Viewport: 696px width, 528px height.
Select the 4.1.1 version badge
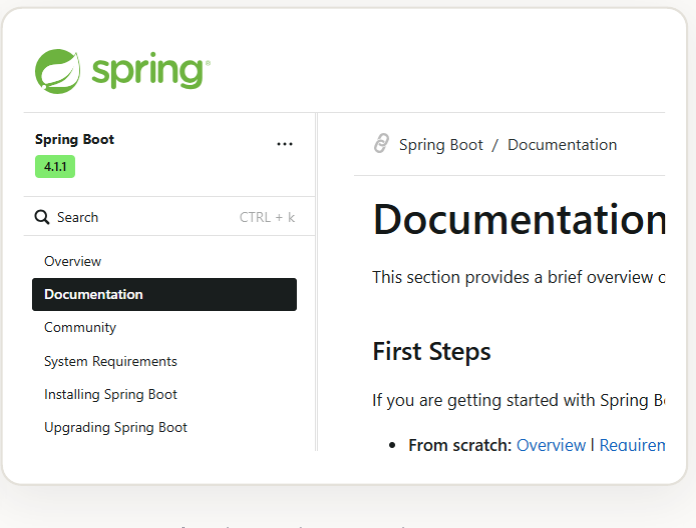click(55, 167)
